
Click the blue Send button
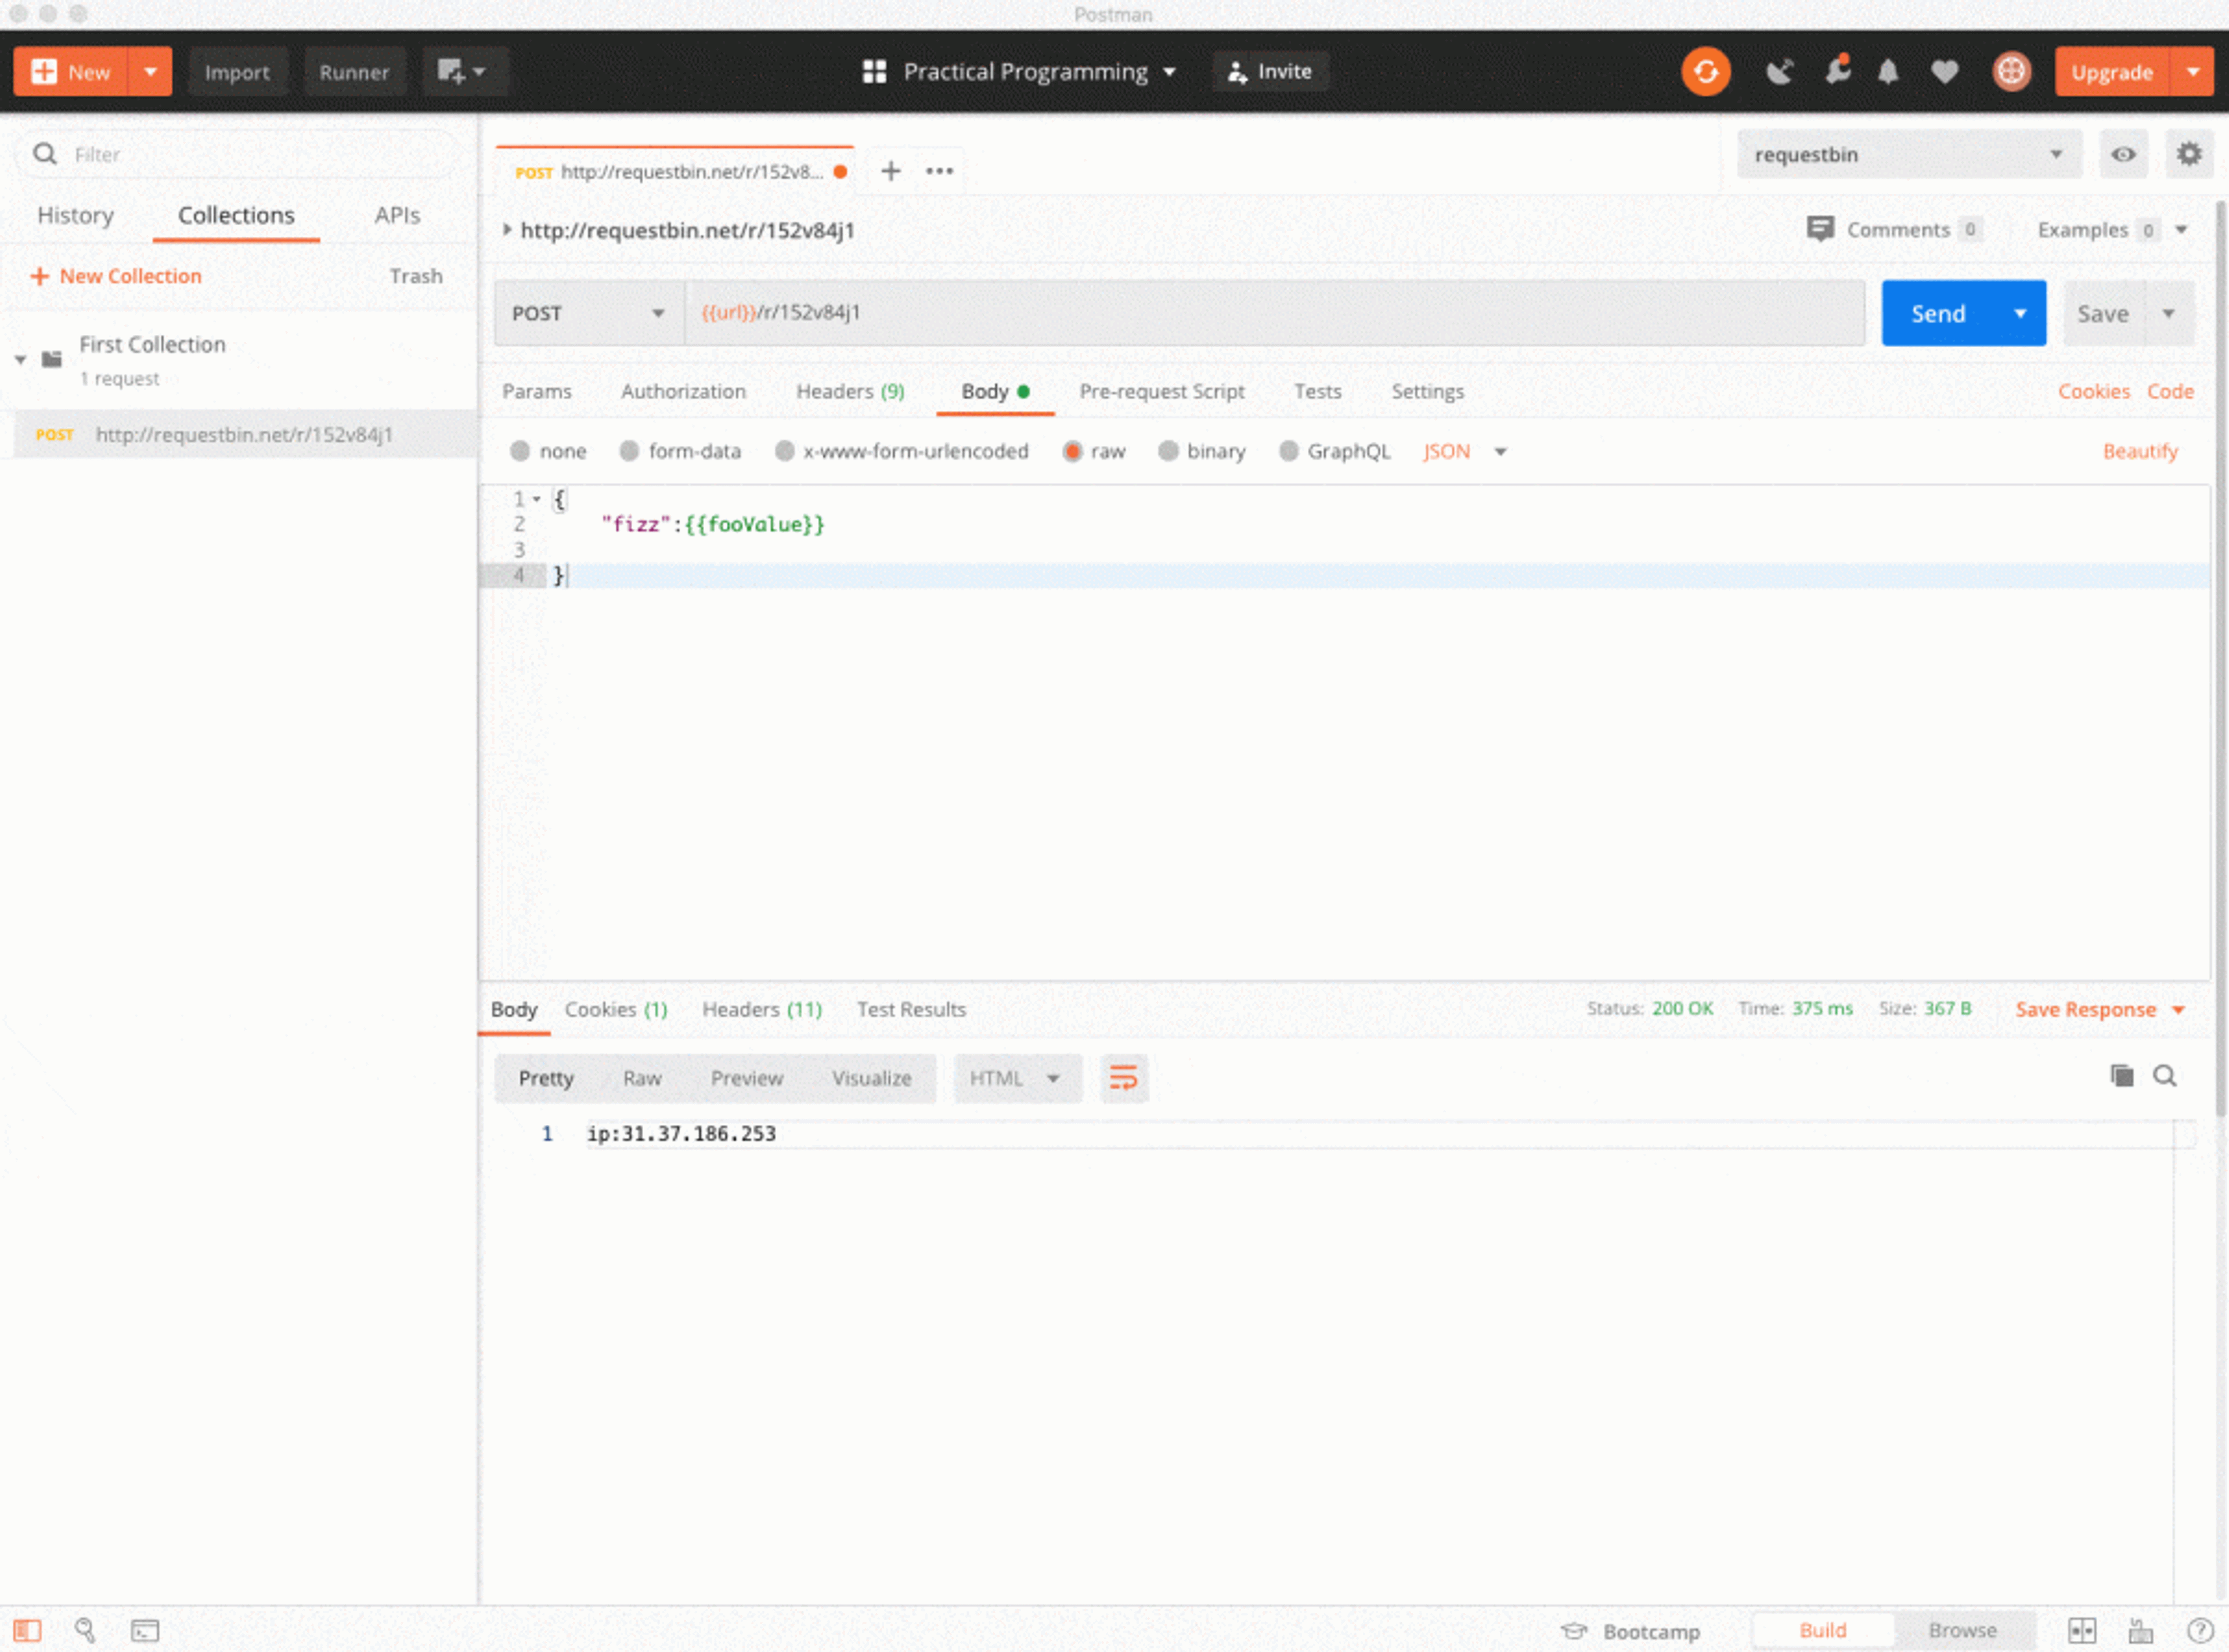pyautogui.click(x=1938, y=313)
